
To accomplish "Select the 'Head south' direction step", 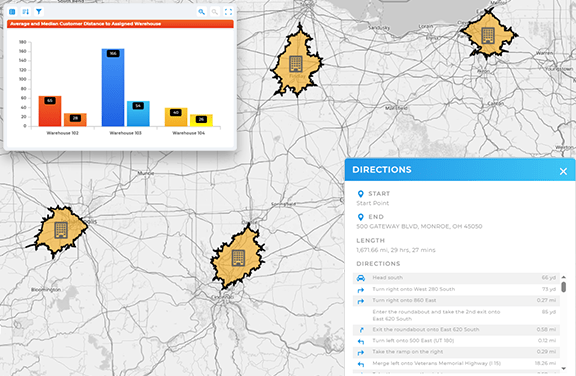I will (x=456, y=278).
